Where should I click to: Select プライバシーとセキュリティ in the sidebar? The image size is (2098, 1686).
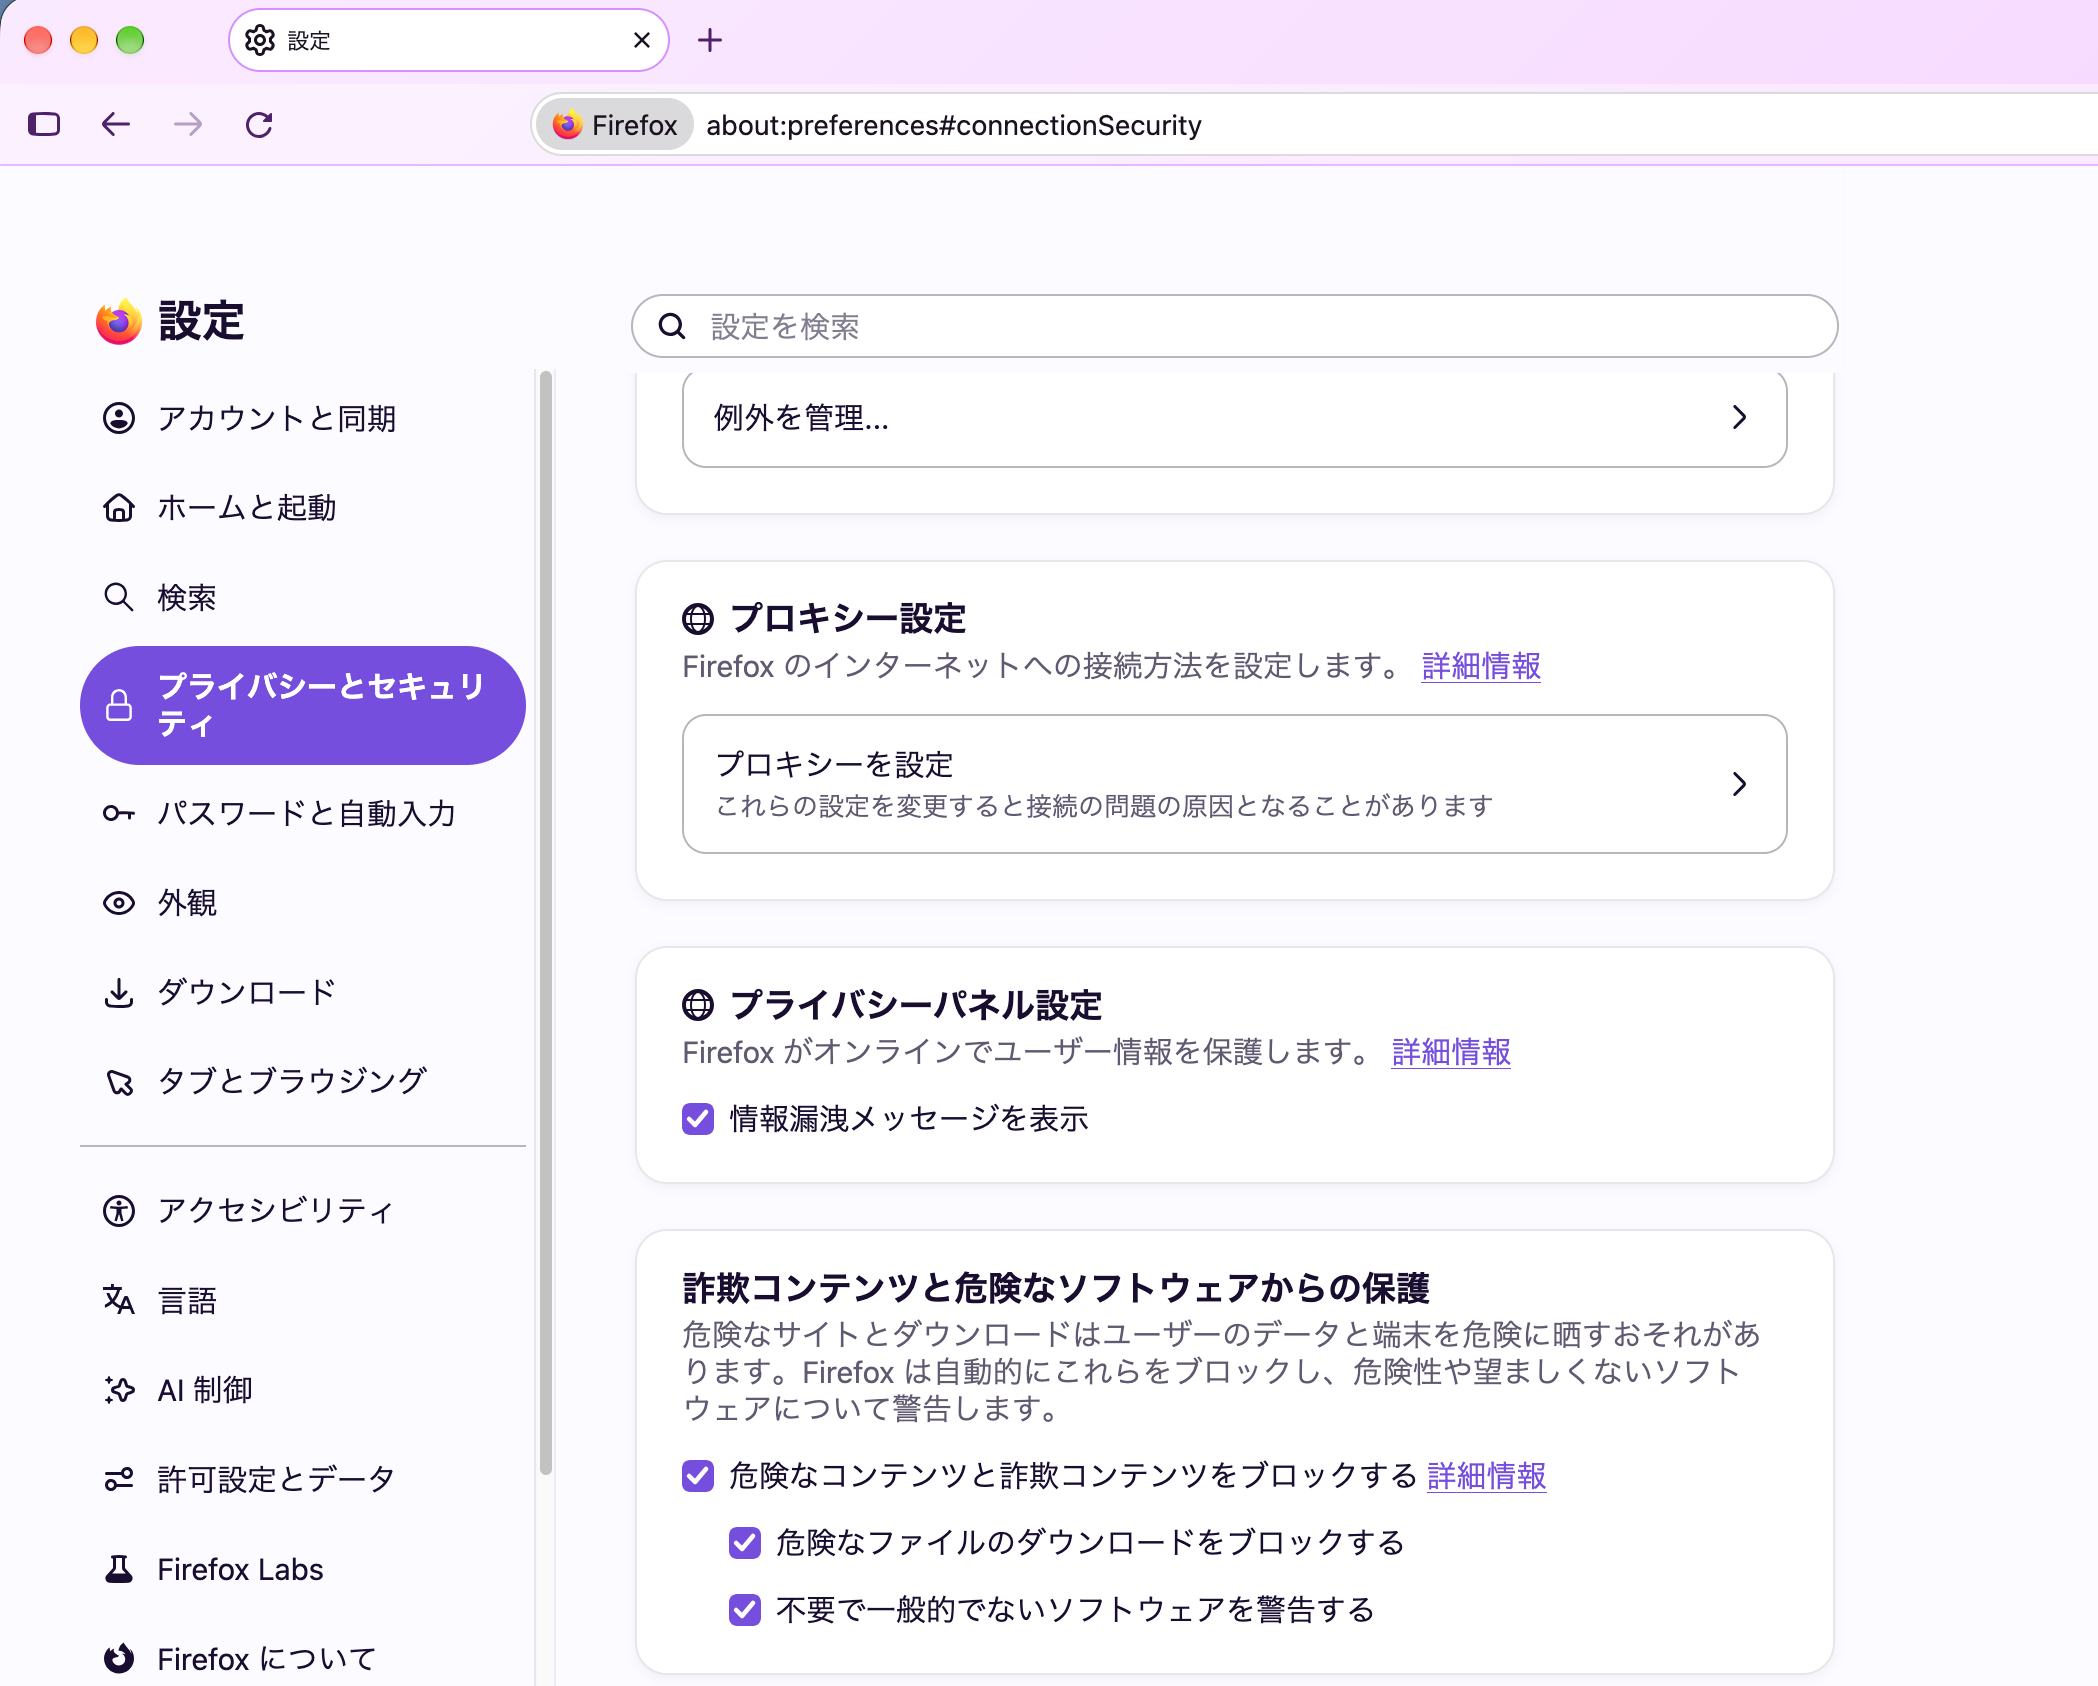click(x=303, y=705)
